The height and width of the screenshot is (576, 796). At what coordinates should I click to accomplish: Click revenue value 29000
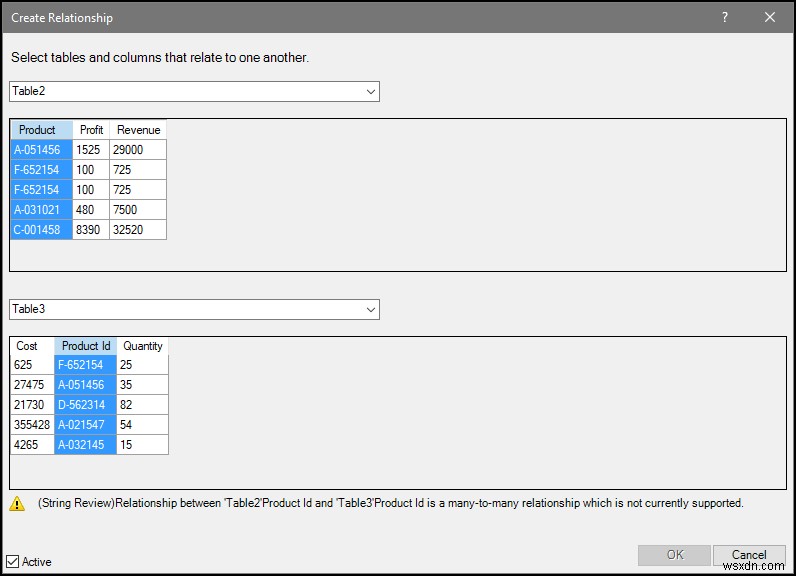tap(138, 150)
